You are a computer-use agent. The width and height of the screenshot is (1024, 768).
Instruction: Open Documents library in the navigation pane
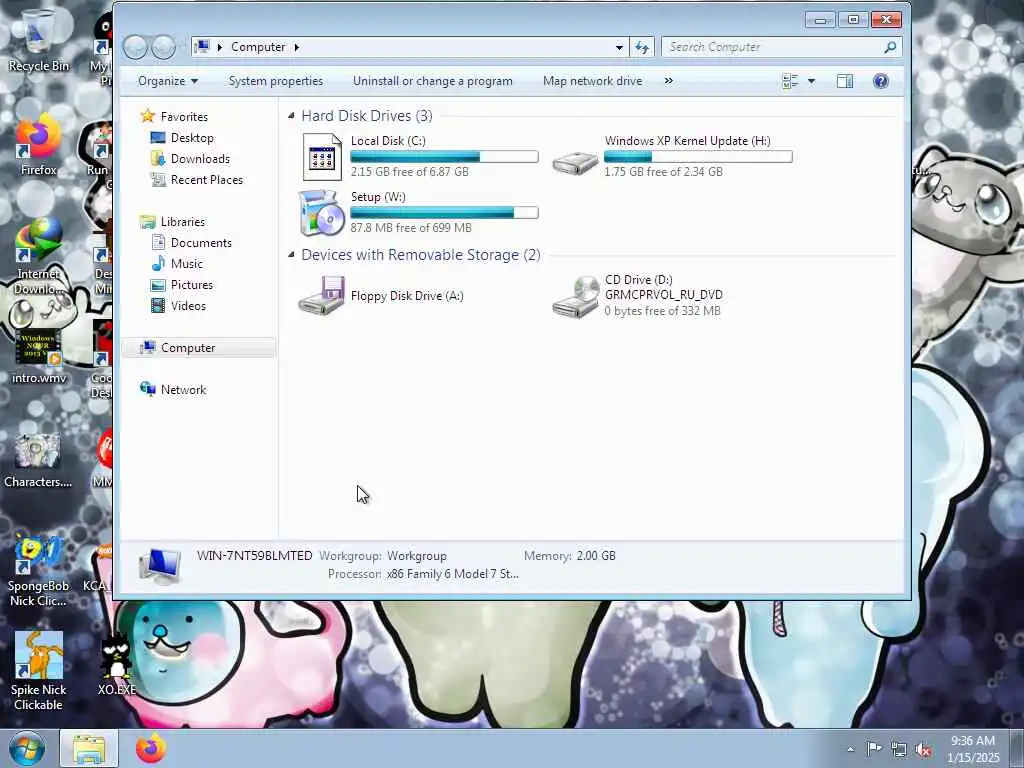pyautogui.click(x=201, y=243)
